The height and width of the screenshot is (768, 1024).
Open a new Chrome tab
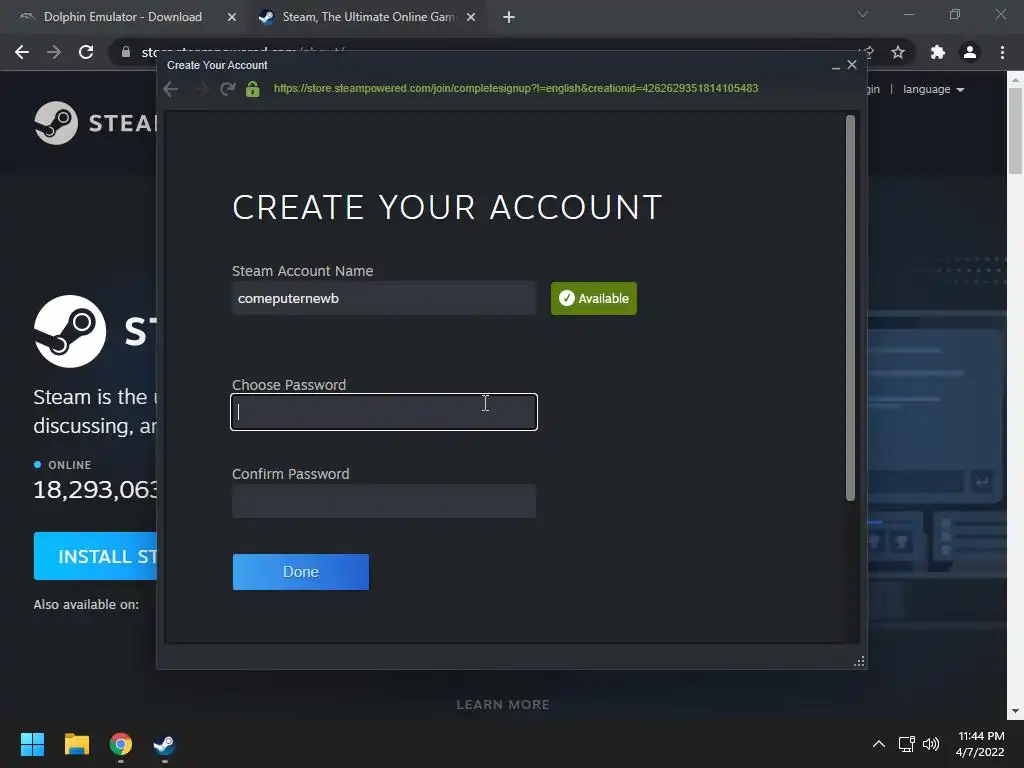509,17
